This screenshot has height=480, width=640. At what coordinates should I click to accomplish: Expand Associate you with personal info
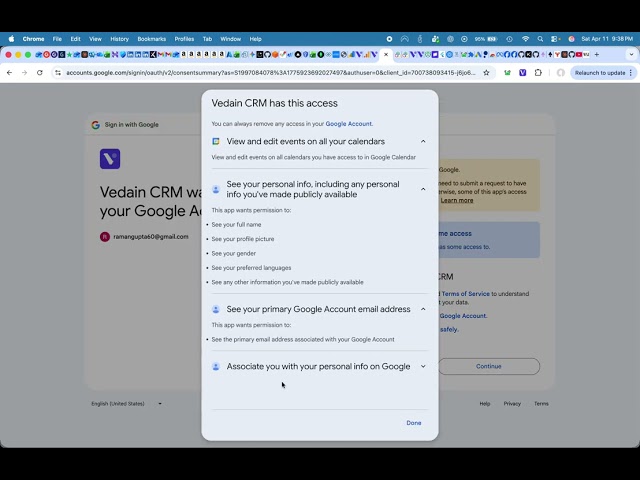click(x=423, y=367)
